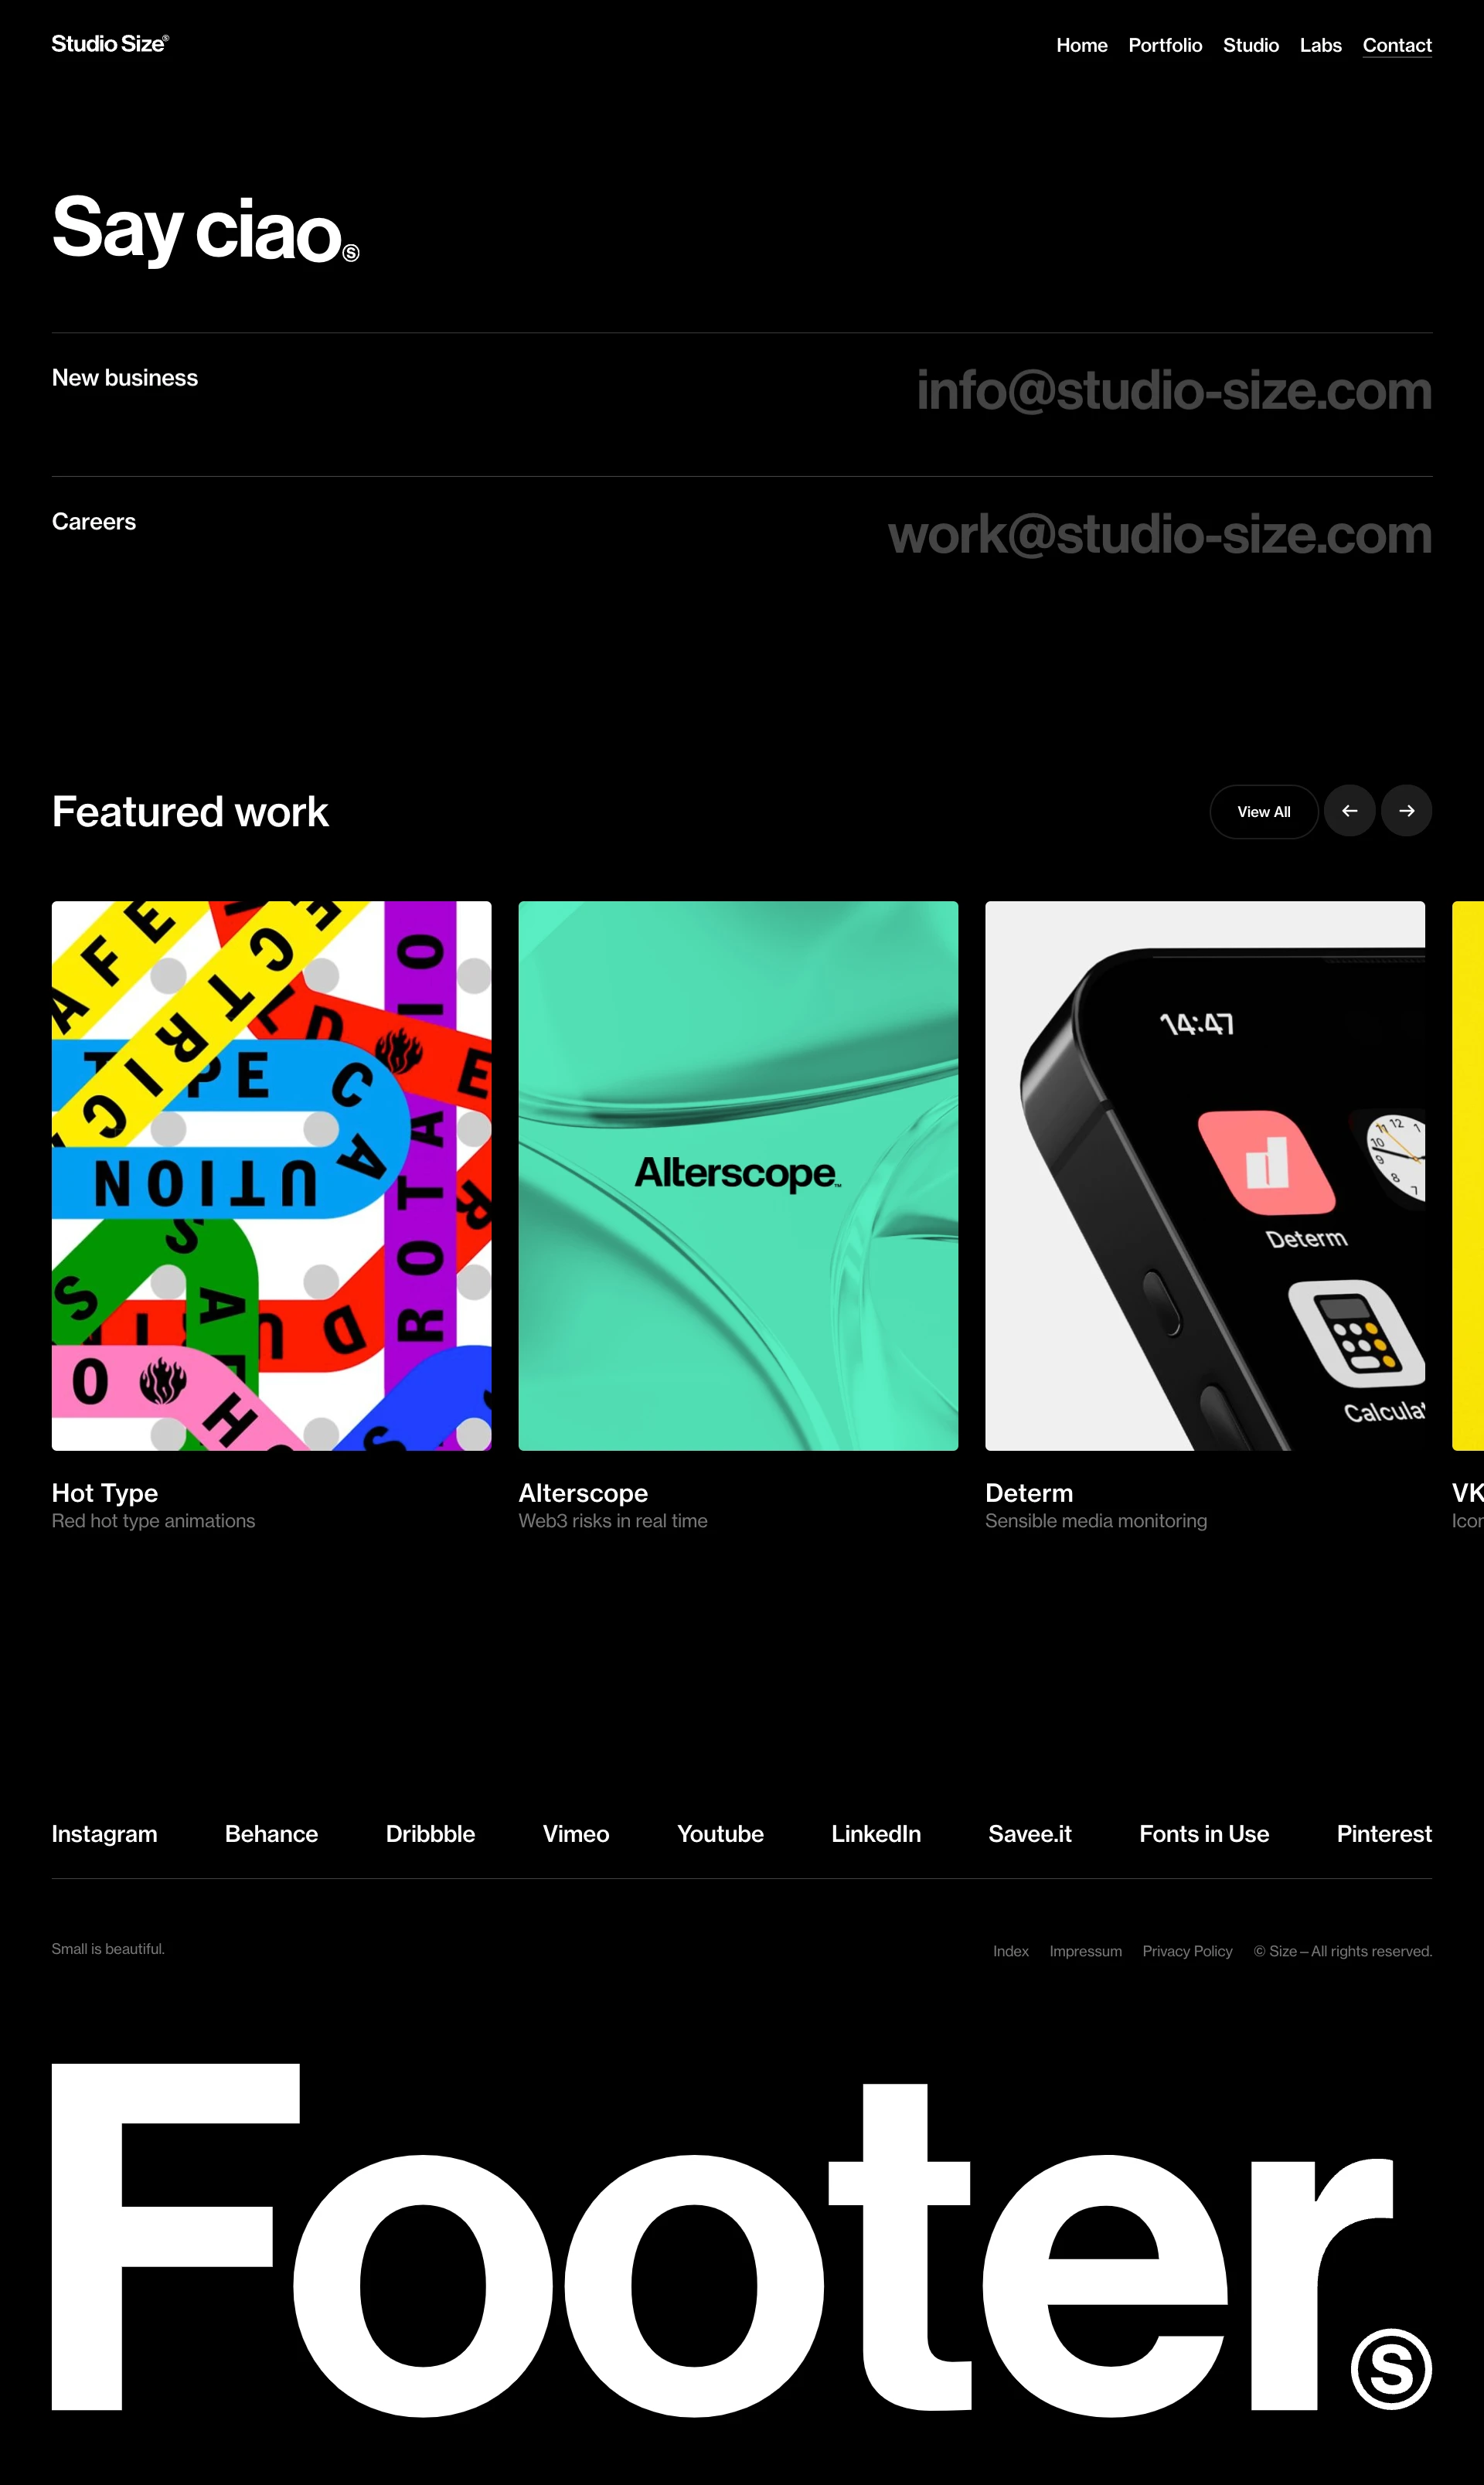Click the info@studio-size.com email link
This screenshot has height=2485, width=1484.
(x=1175, y=389)
